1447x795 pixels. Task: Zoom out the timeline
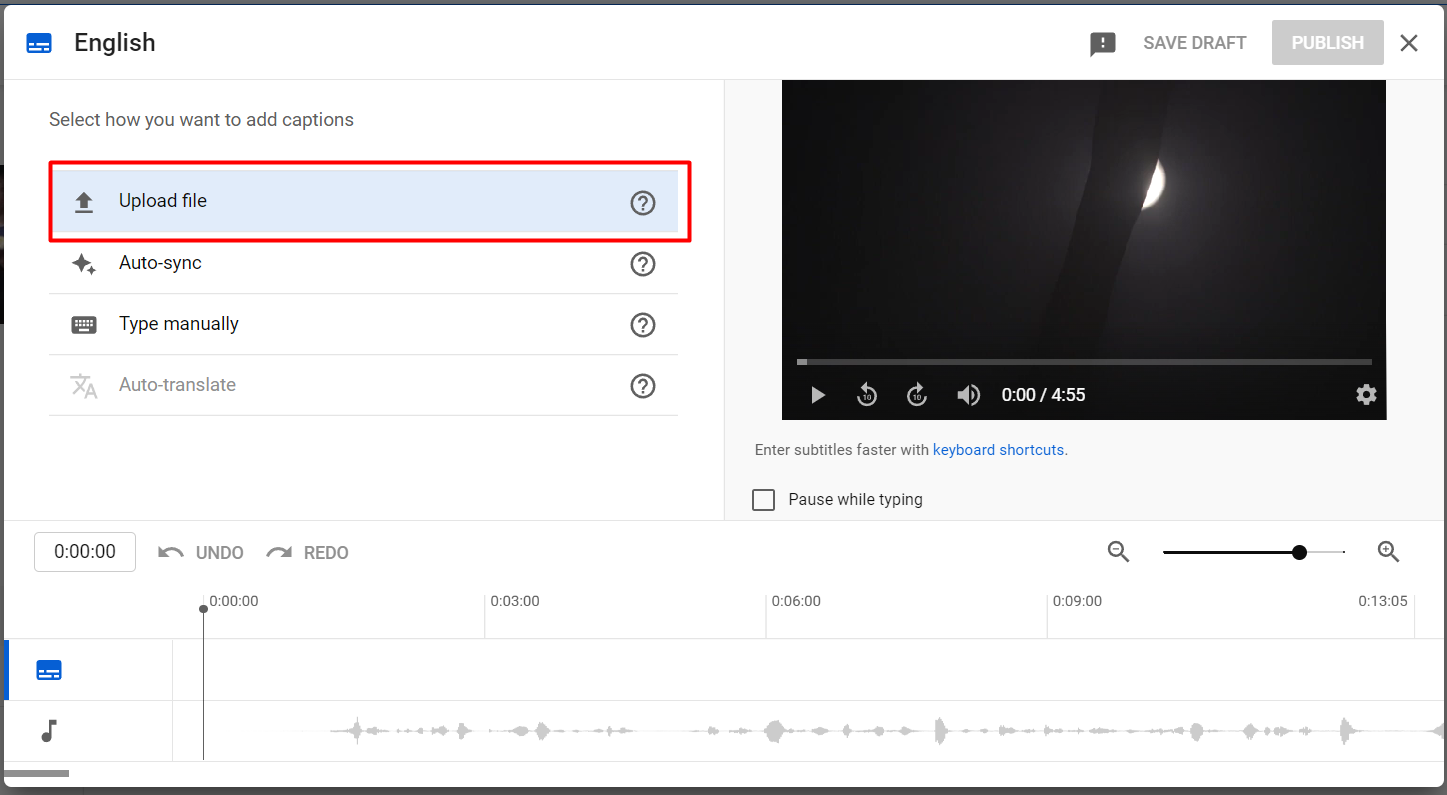1118,552
